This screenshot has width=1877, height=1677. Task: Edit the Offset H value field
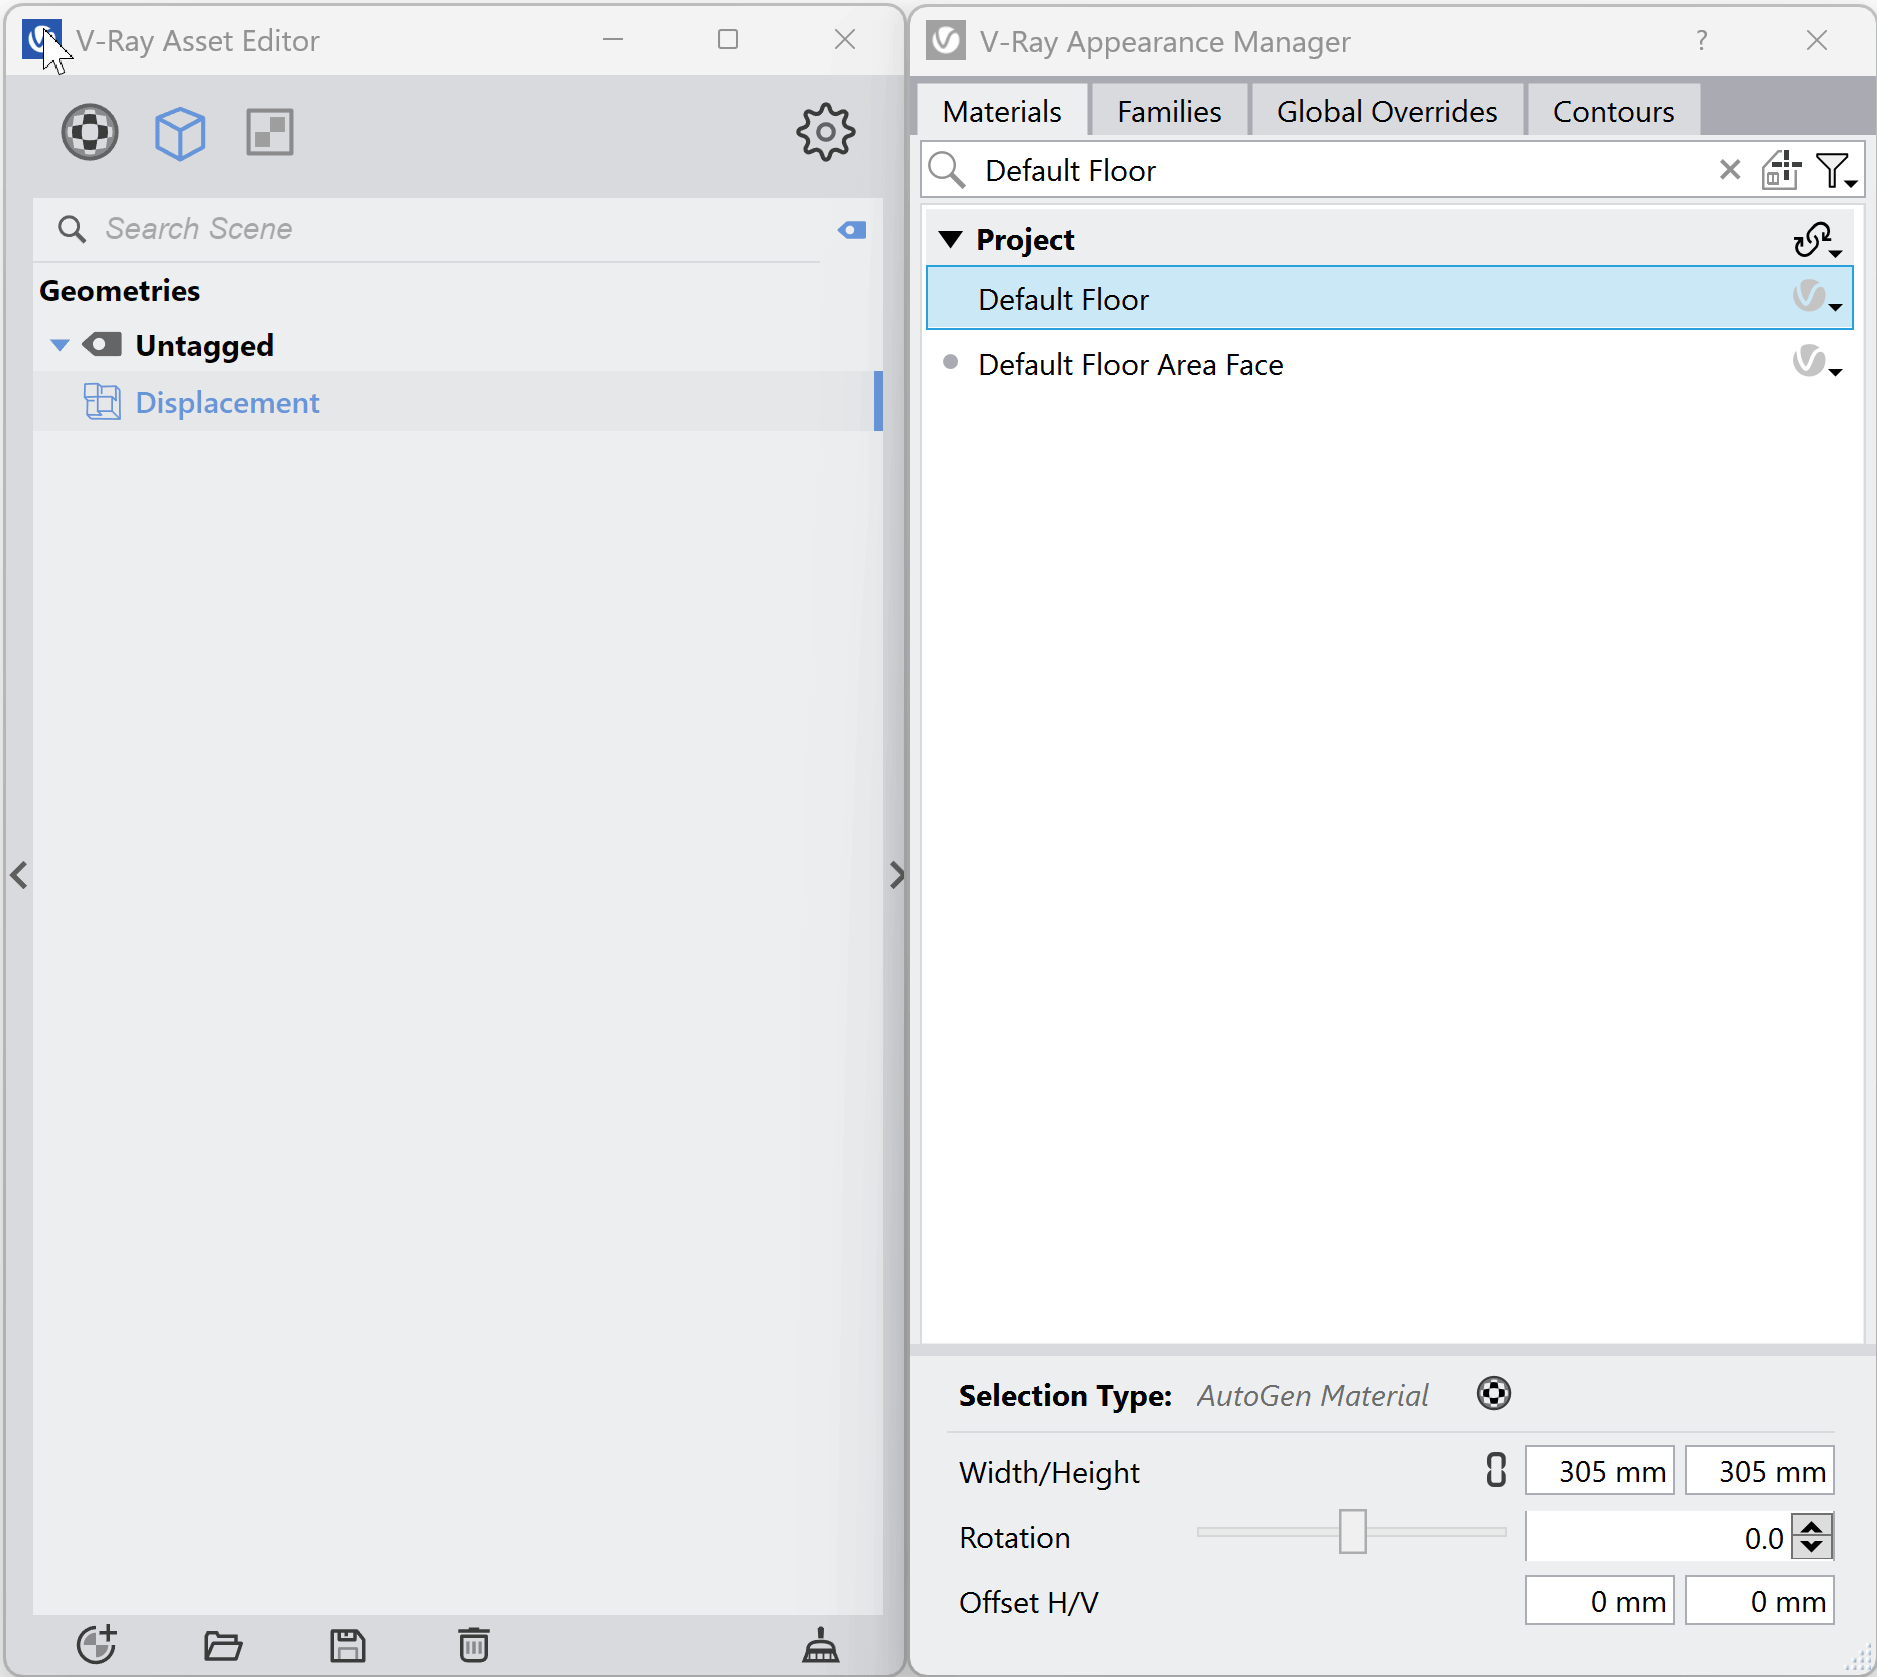[x=1599, y=1601]
